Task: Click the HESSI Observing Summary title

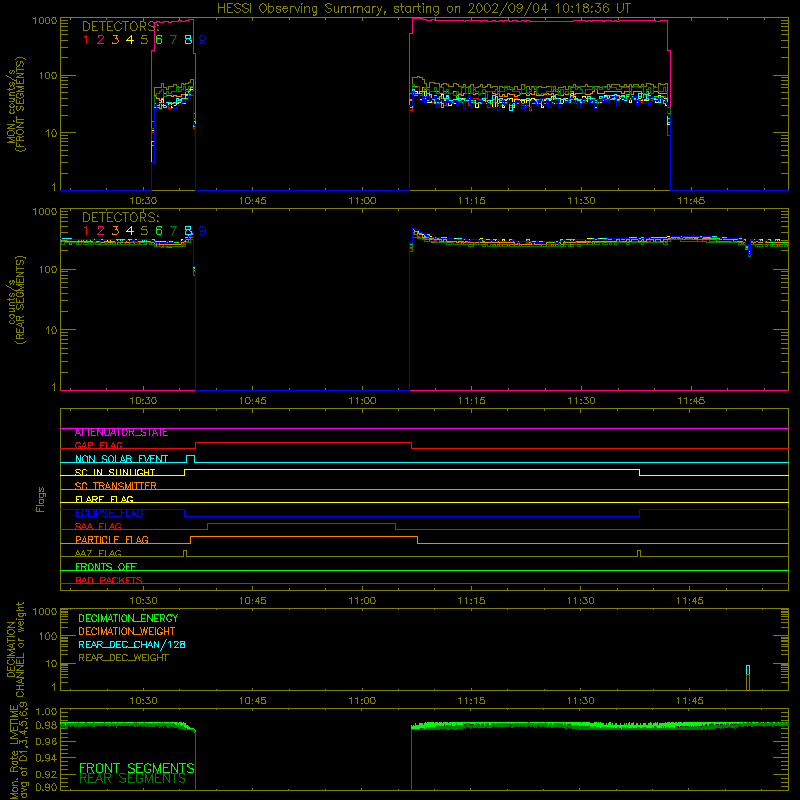Action: point(423,9)
